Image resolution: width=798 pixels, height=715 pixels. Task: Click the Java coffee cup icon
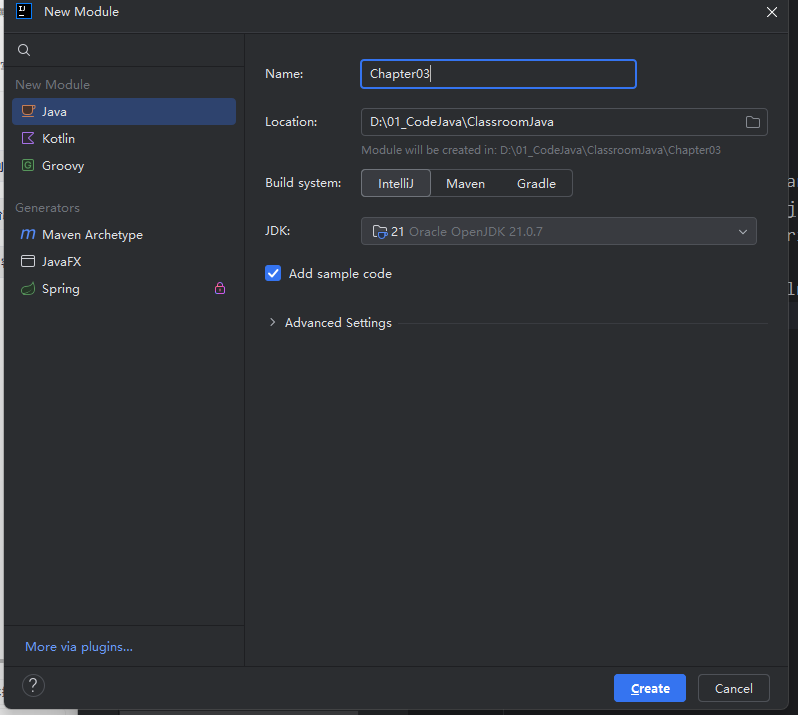[x=28, y=111]
